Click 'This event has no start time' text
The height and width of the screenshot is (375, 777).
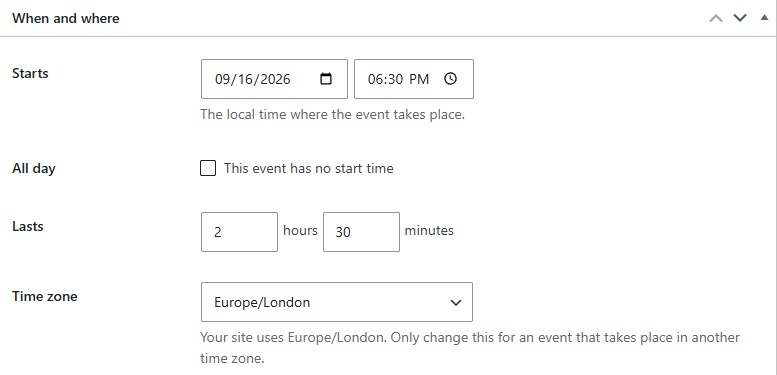[x=309, y=168]
